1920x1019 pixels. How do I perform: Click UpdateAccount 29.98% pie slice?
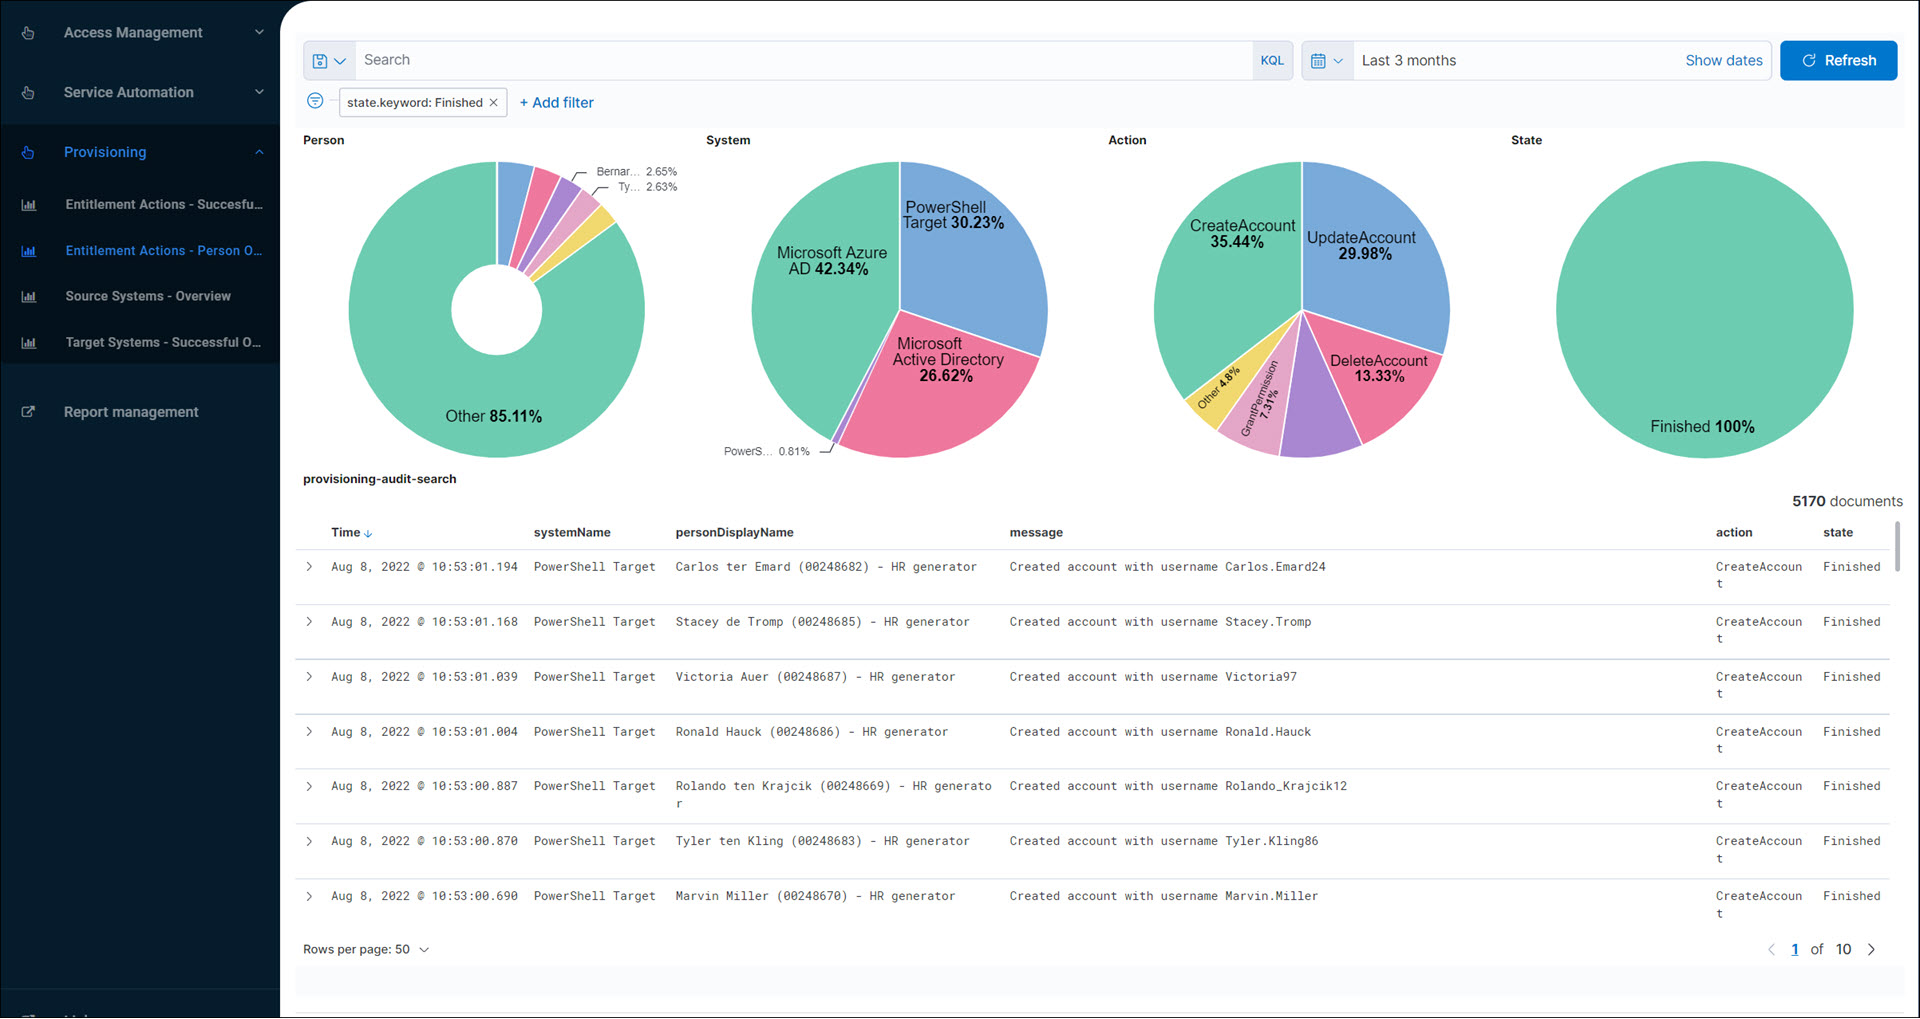[x=1375, y=255]
